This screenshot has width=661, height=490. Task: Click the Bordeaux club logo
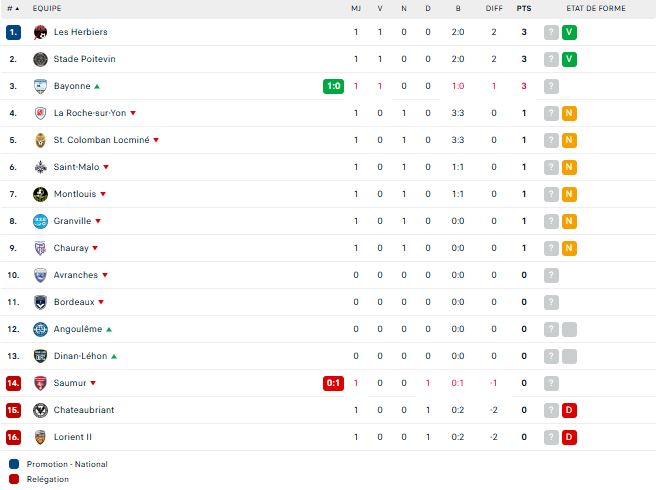(x=40, y=302)
